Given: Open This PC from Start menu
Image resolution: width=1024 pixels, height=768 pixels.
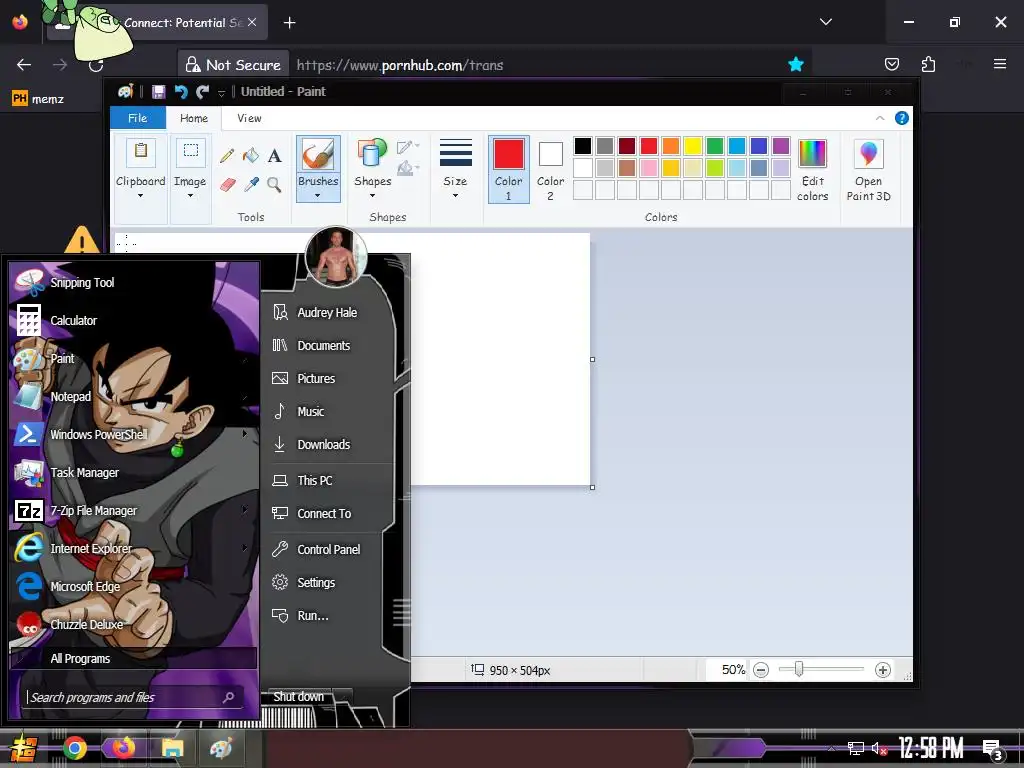Looking at the screenshot, I should point(302,480).
